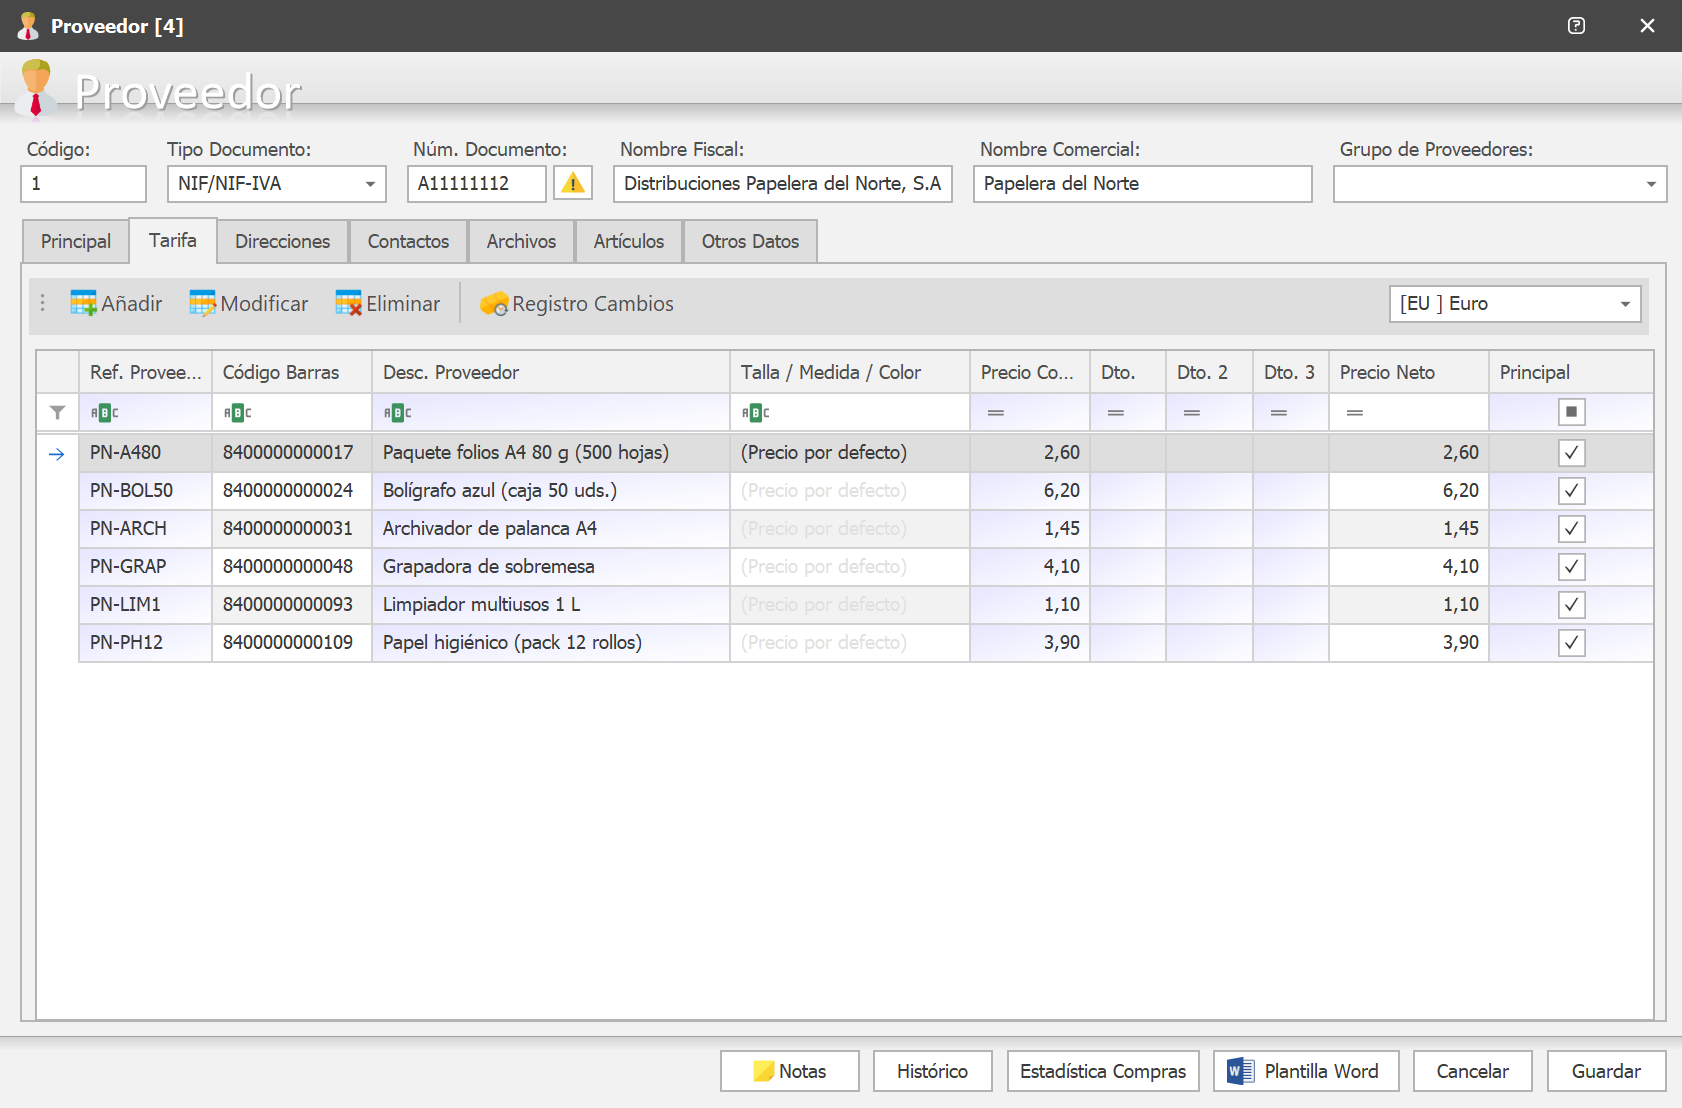Click the Histórico button
1682x1108 pixels.
point(932,1071)
